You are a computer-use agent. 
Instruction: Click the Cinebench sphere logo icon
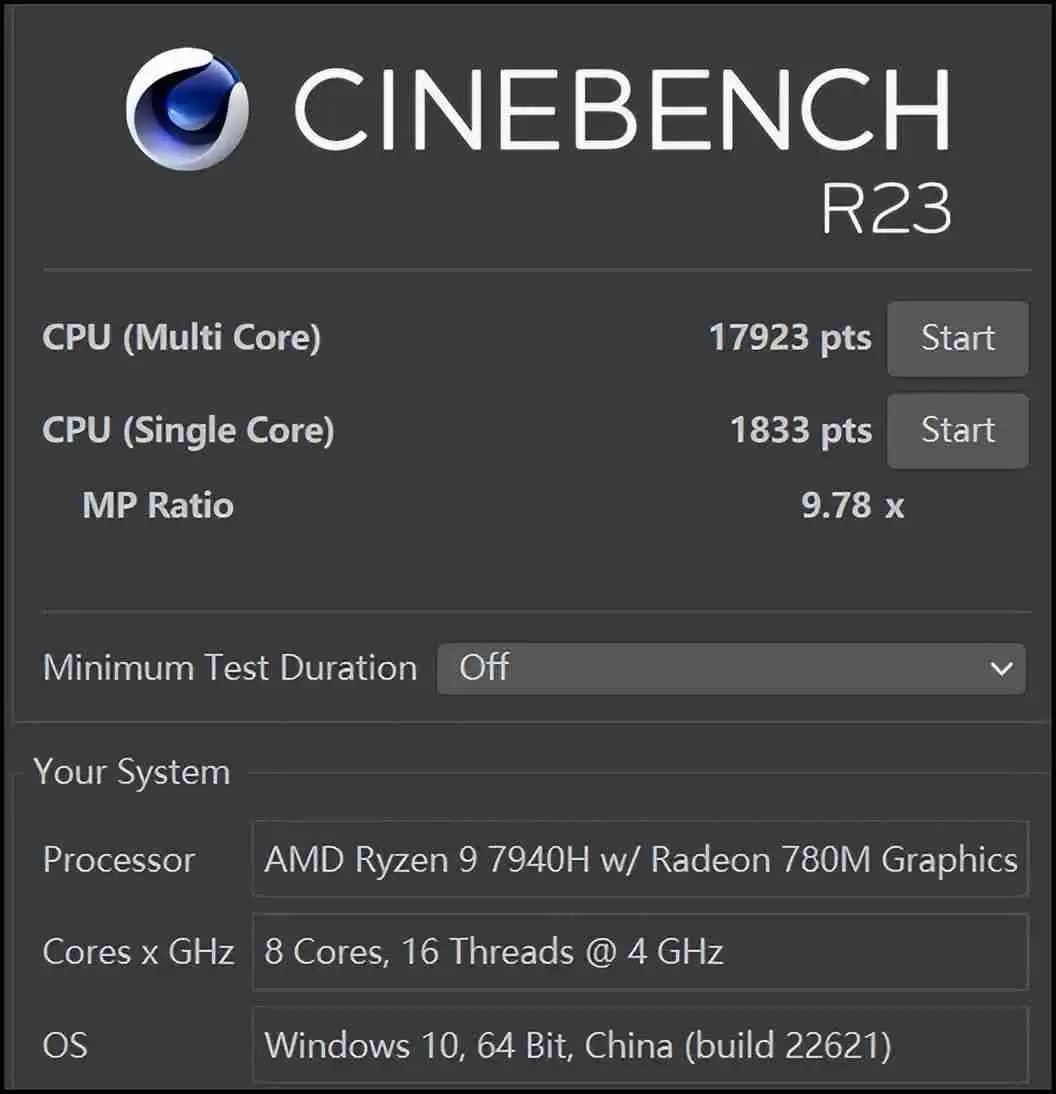point(187,108)
